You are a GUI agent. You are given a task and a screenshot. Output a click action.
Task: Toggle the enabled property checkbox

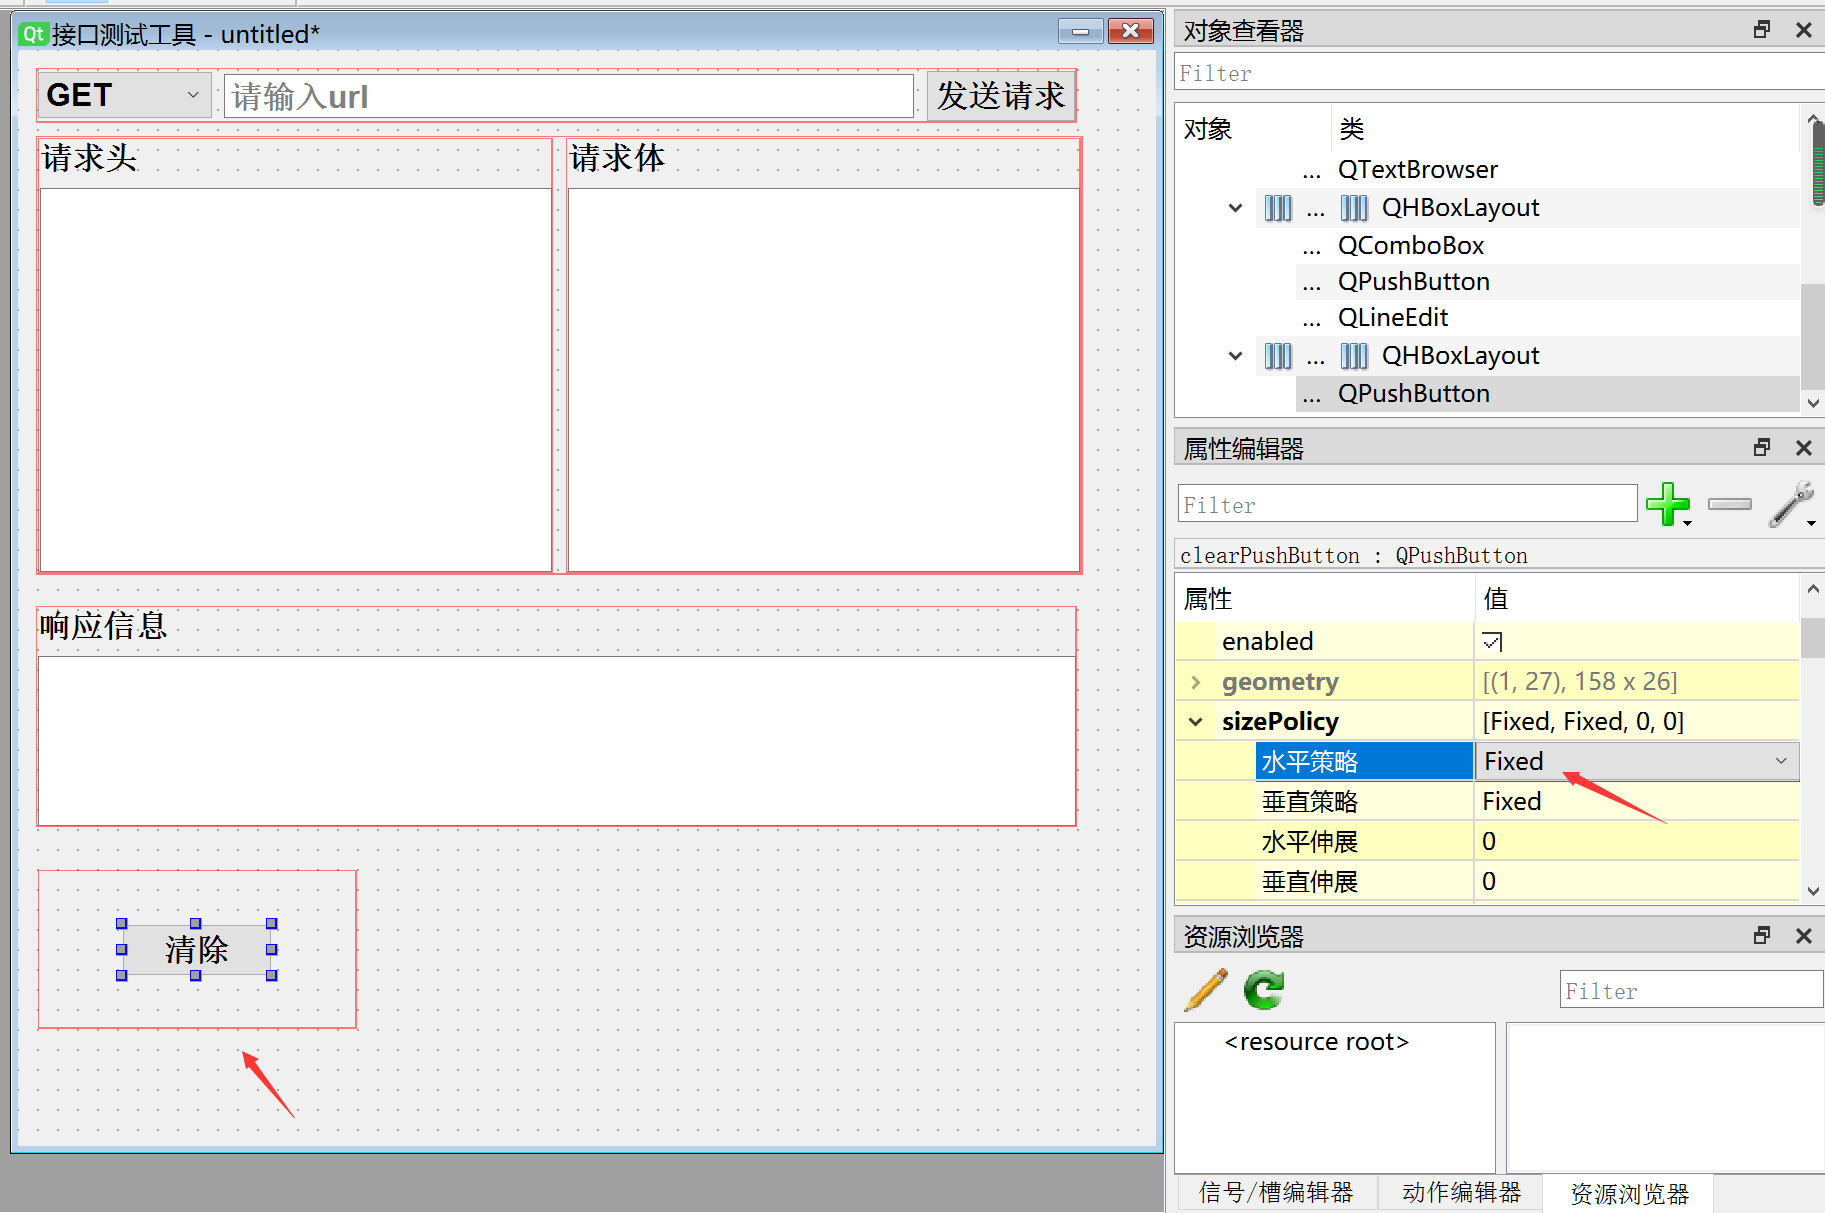pyautogui.click(x=1492, y=642)
